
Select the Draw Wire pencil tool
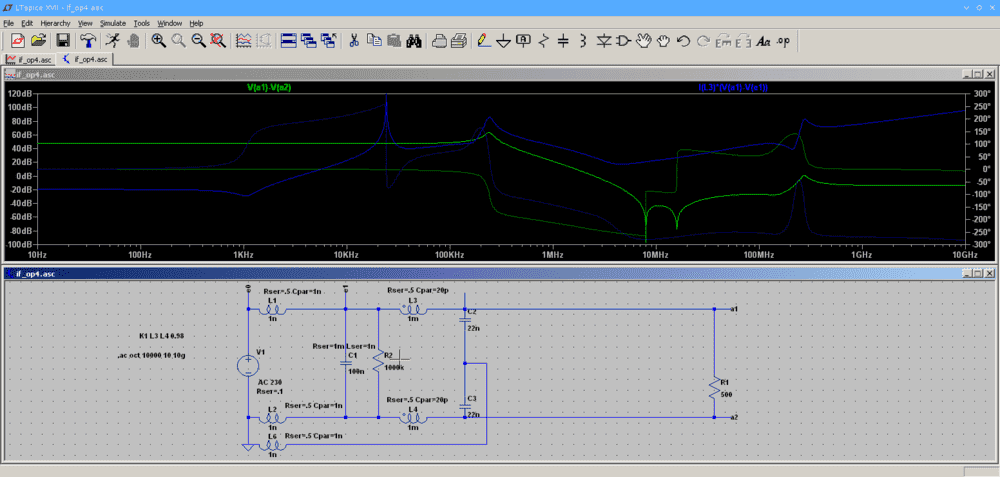[483, 41]
